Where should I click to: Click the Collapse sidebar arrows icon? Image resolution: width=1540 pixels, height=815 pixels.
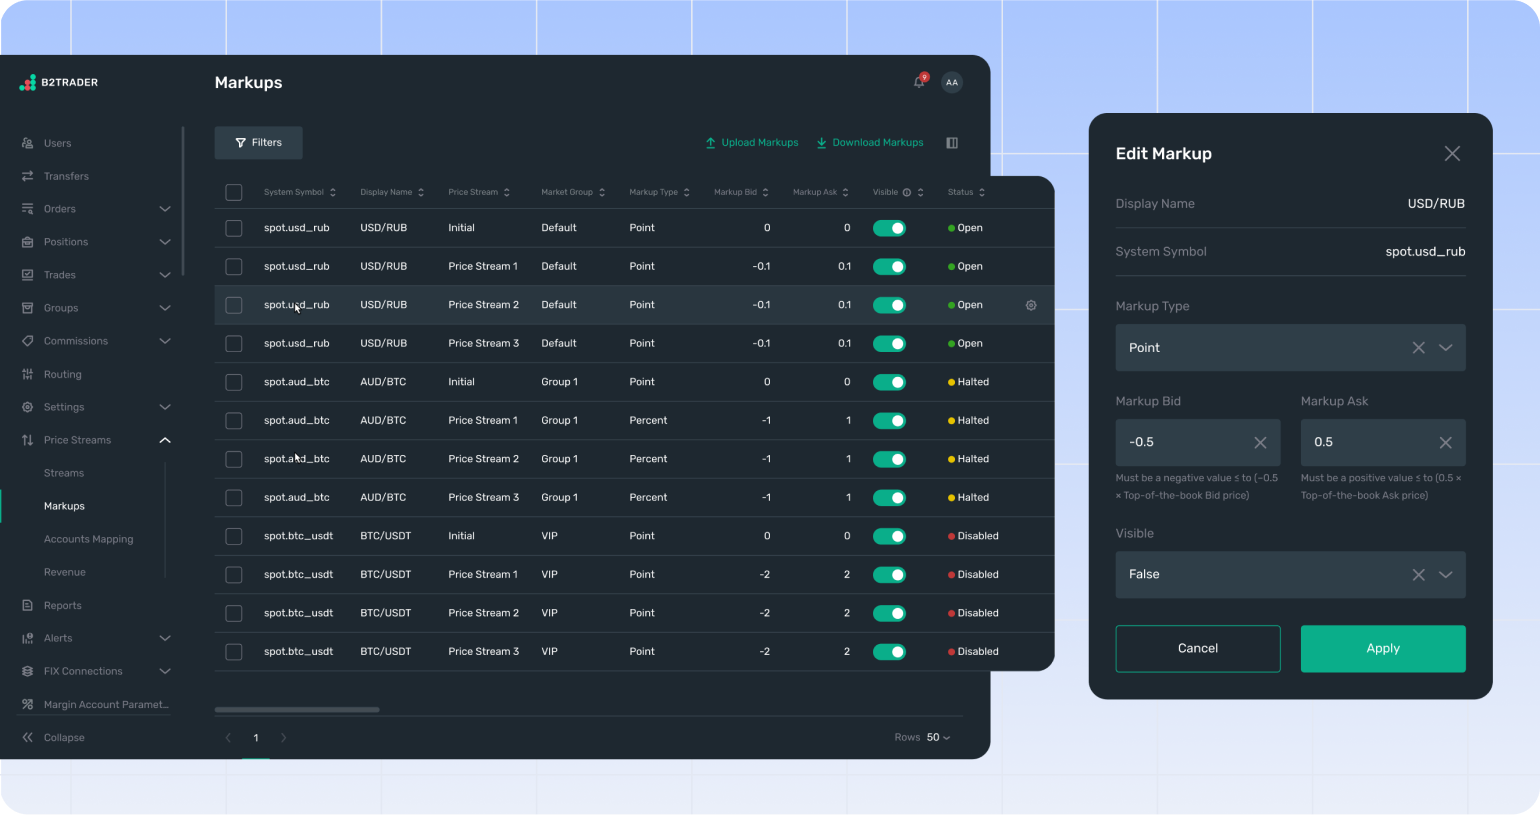coord(27,737)
